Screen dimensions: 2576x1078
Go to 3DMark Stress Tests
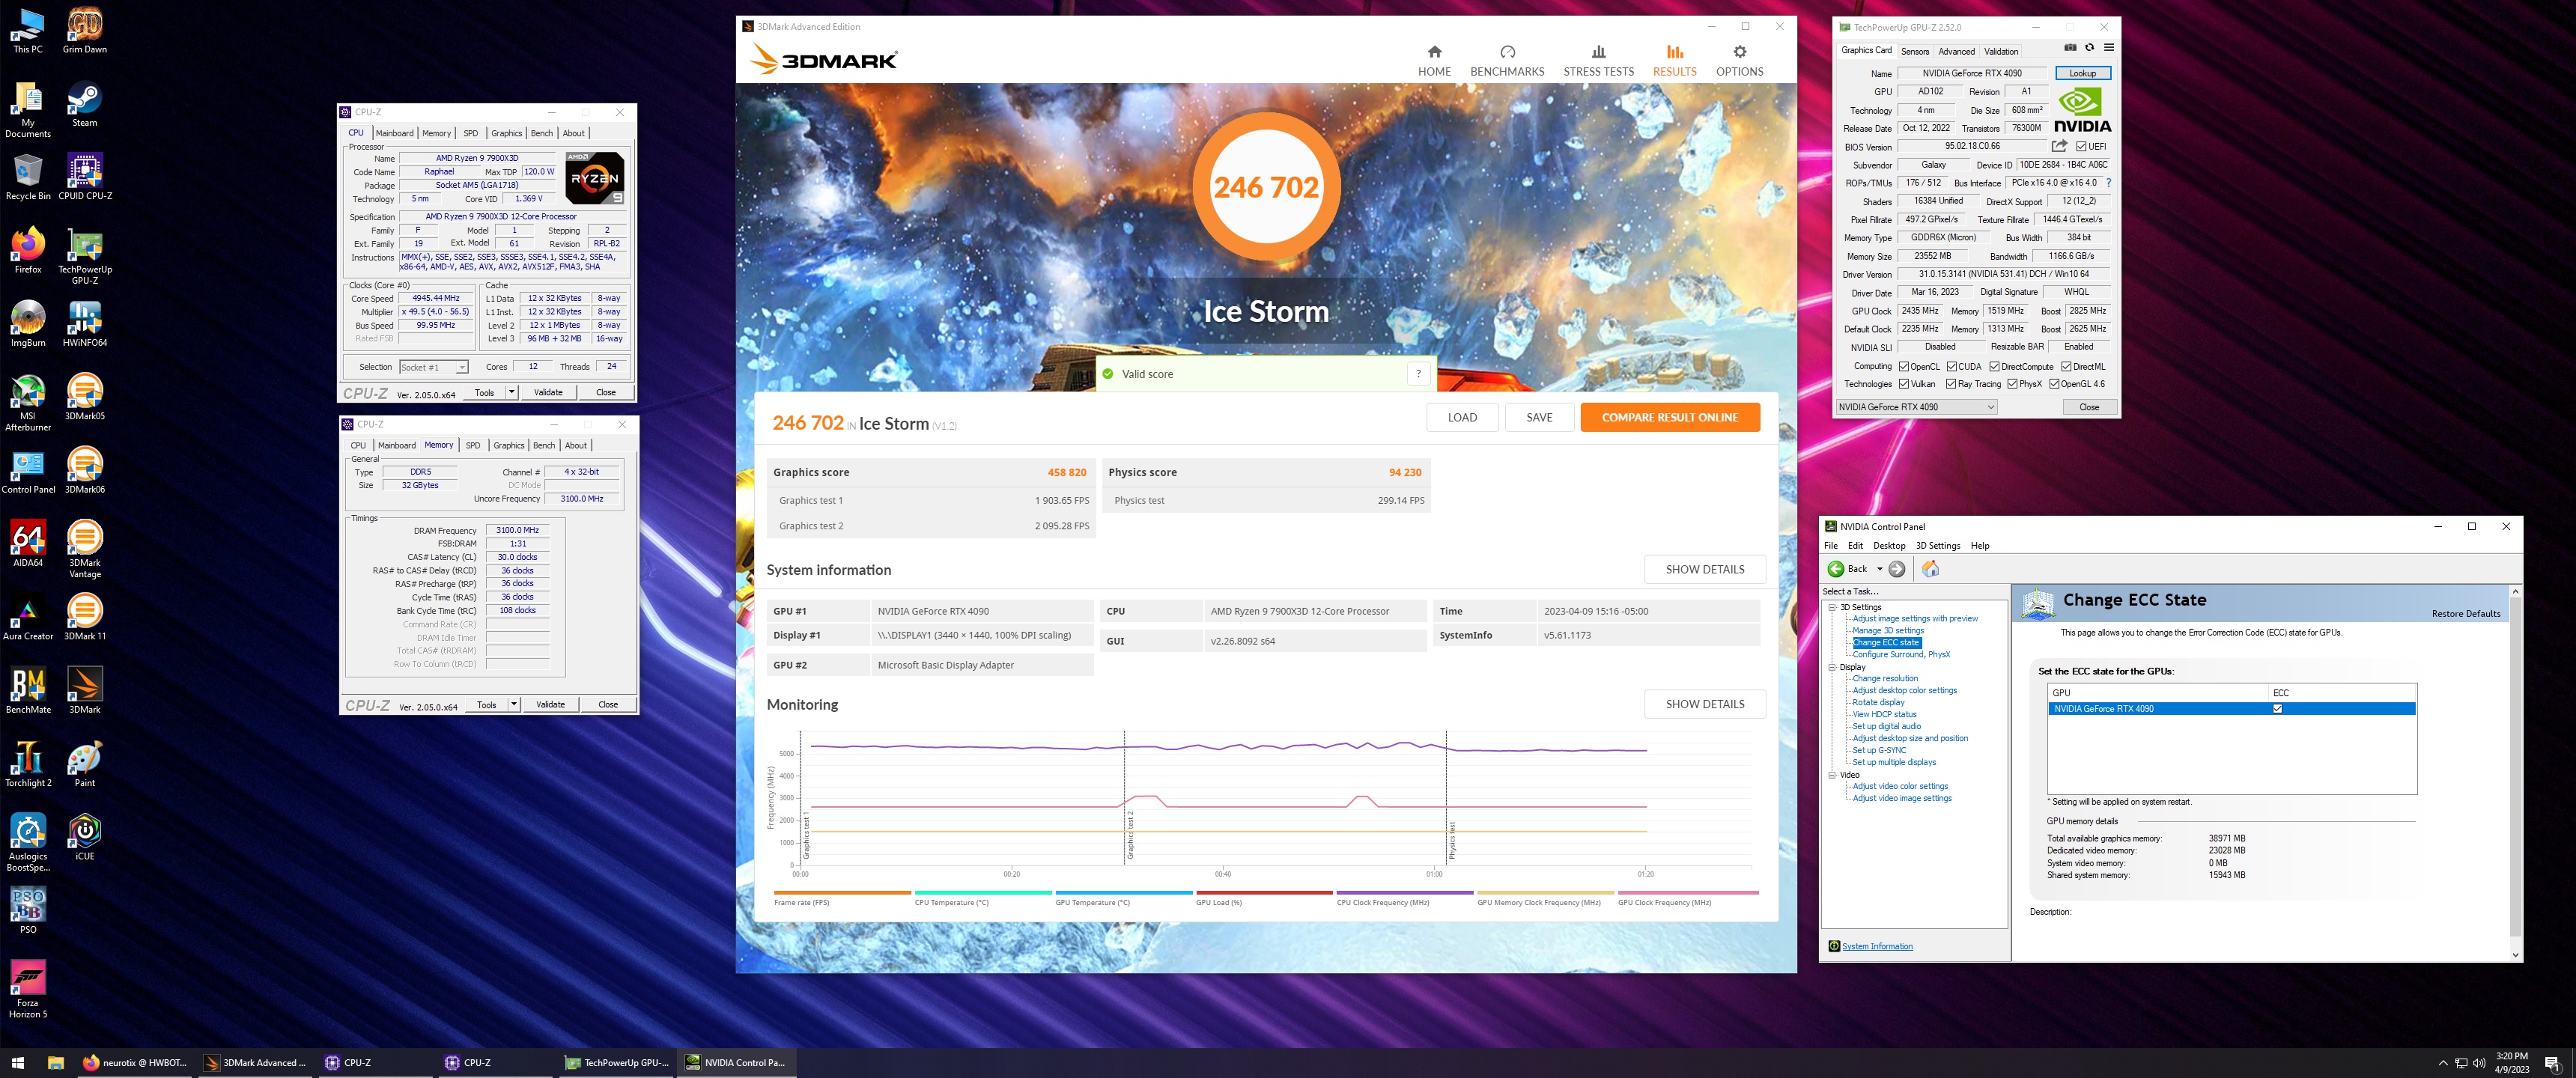(1598, 61)
